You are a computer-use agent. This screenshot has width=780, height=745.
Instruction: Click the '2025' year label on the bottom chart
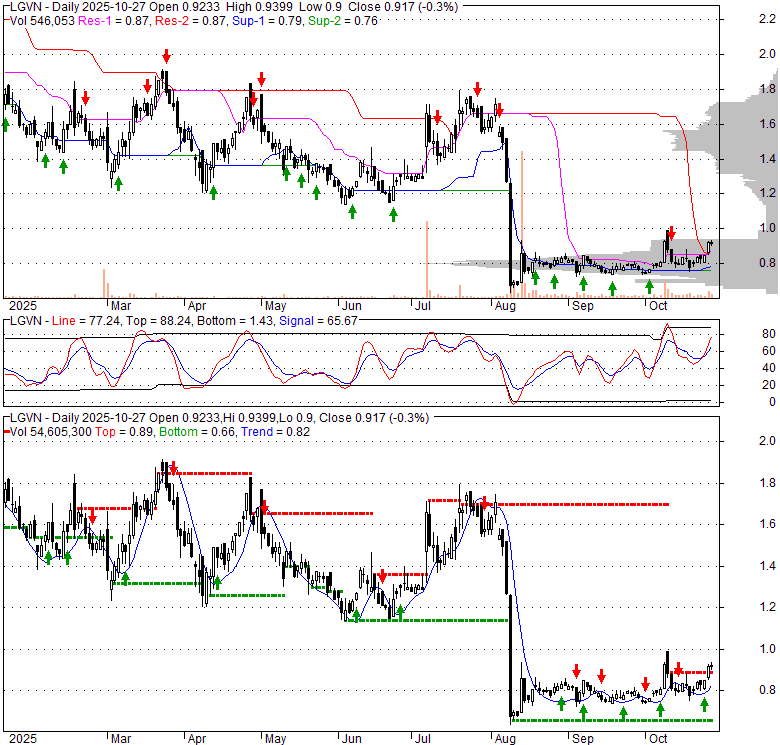pos(23,739)
